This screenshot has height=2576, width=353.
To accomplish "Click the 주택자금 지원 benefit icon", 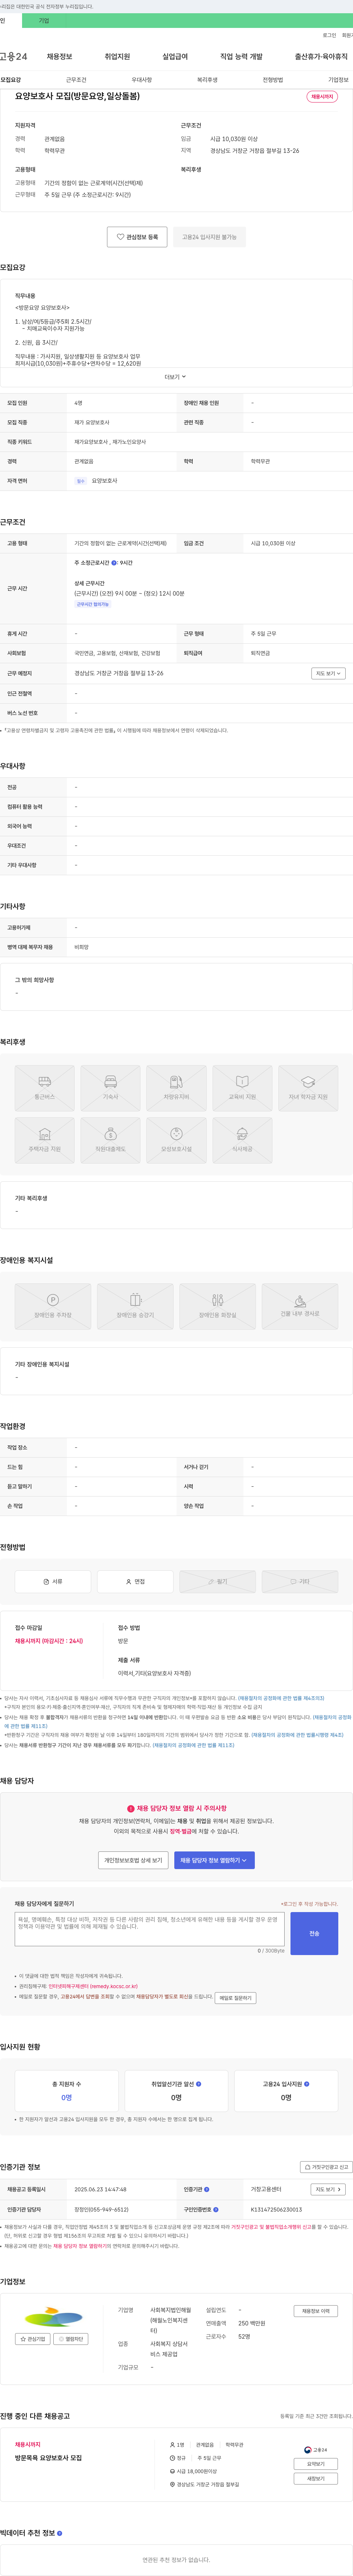I will (44, 1141).
